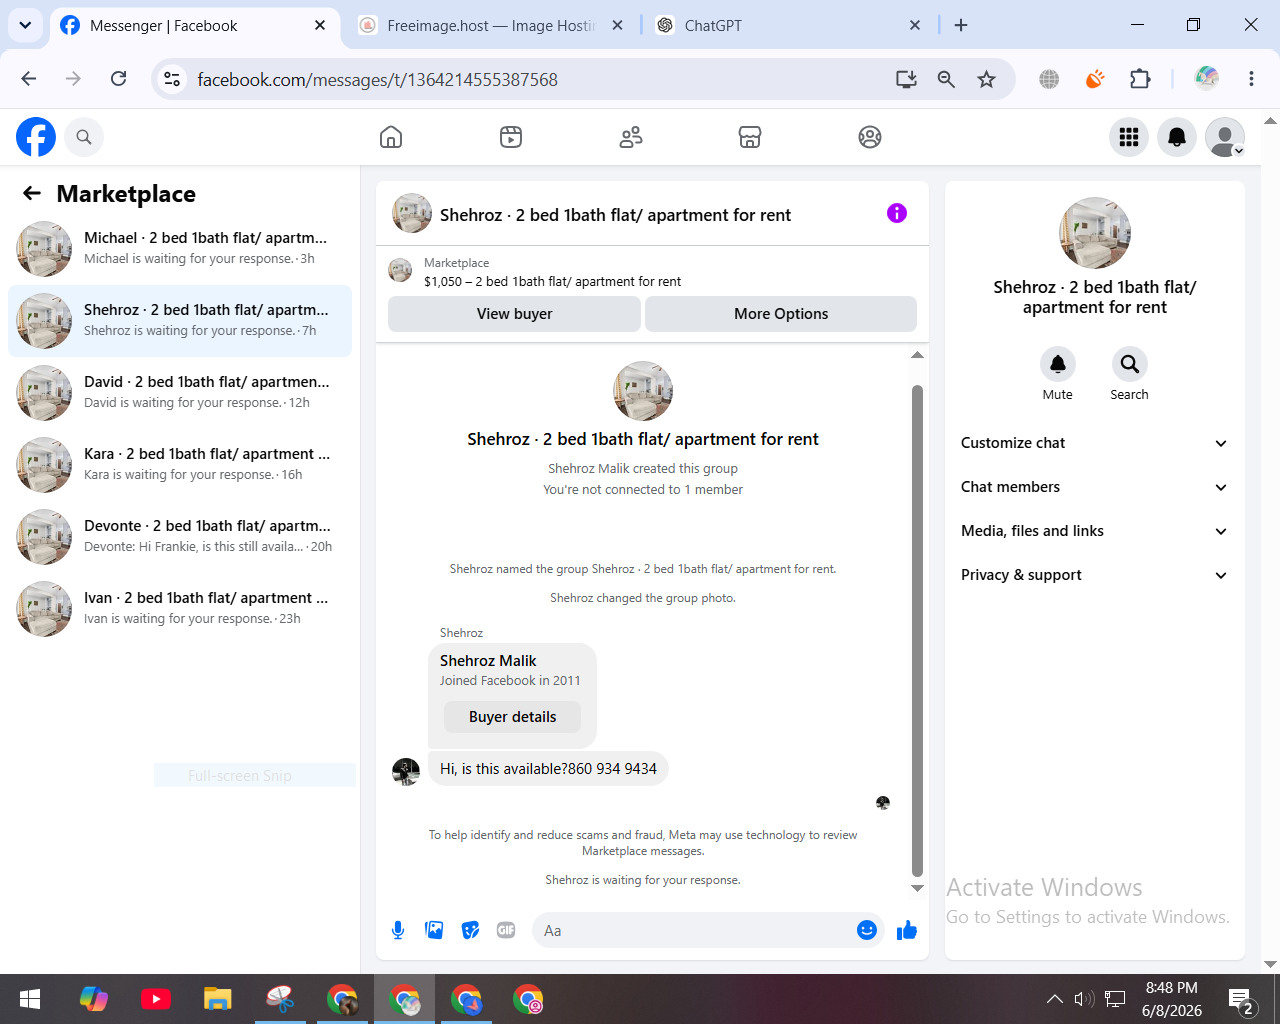Viewport: 1280px width, 1024px height.
Task: Expand the Chat members section
Action: point(1095,487)
